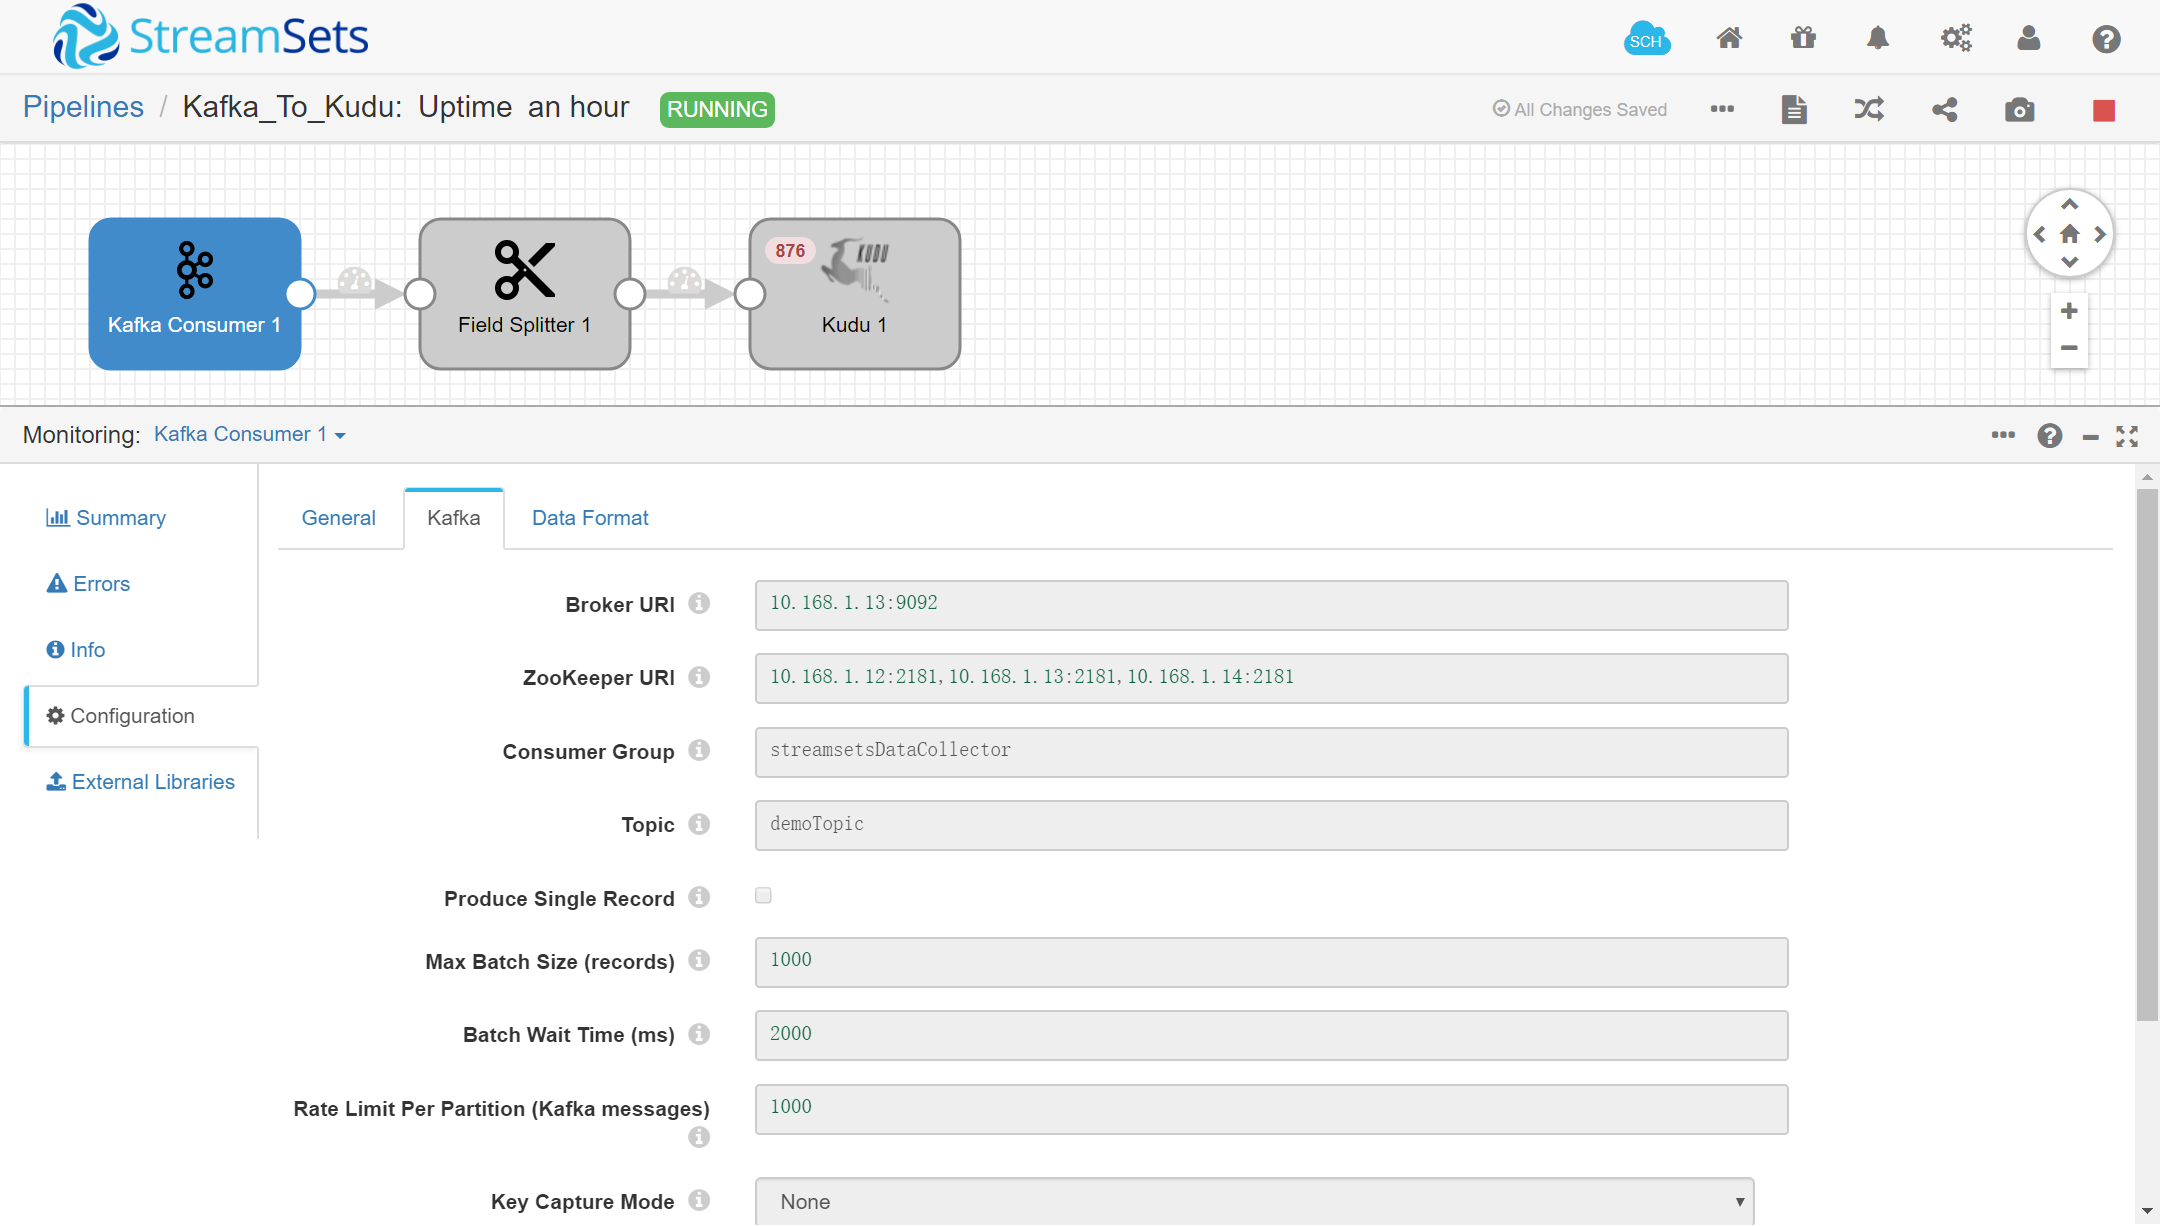Take a pipeline snapshot with camera icon
Screen dimensions: 2160x1226
pyautogui.click(x=2019, y=110)
